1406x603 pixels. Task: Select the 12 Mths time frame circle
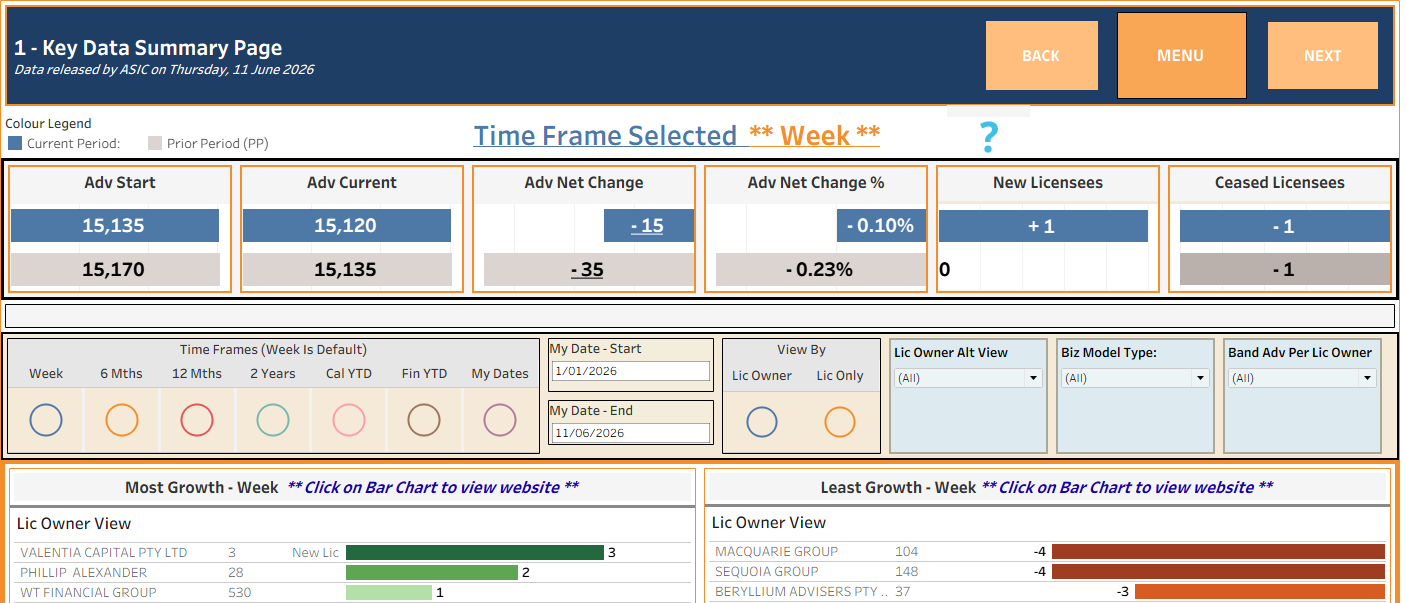[x=197, y=420]
